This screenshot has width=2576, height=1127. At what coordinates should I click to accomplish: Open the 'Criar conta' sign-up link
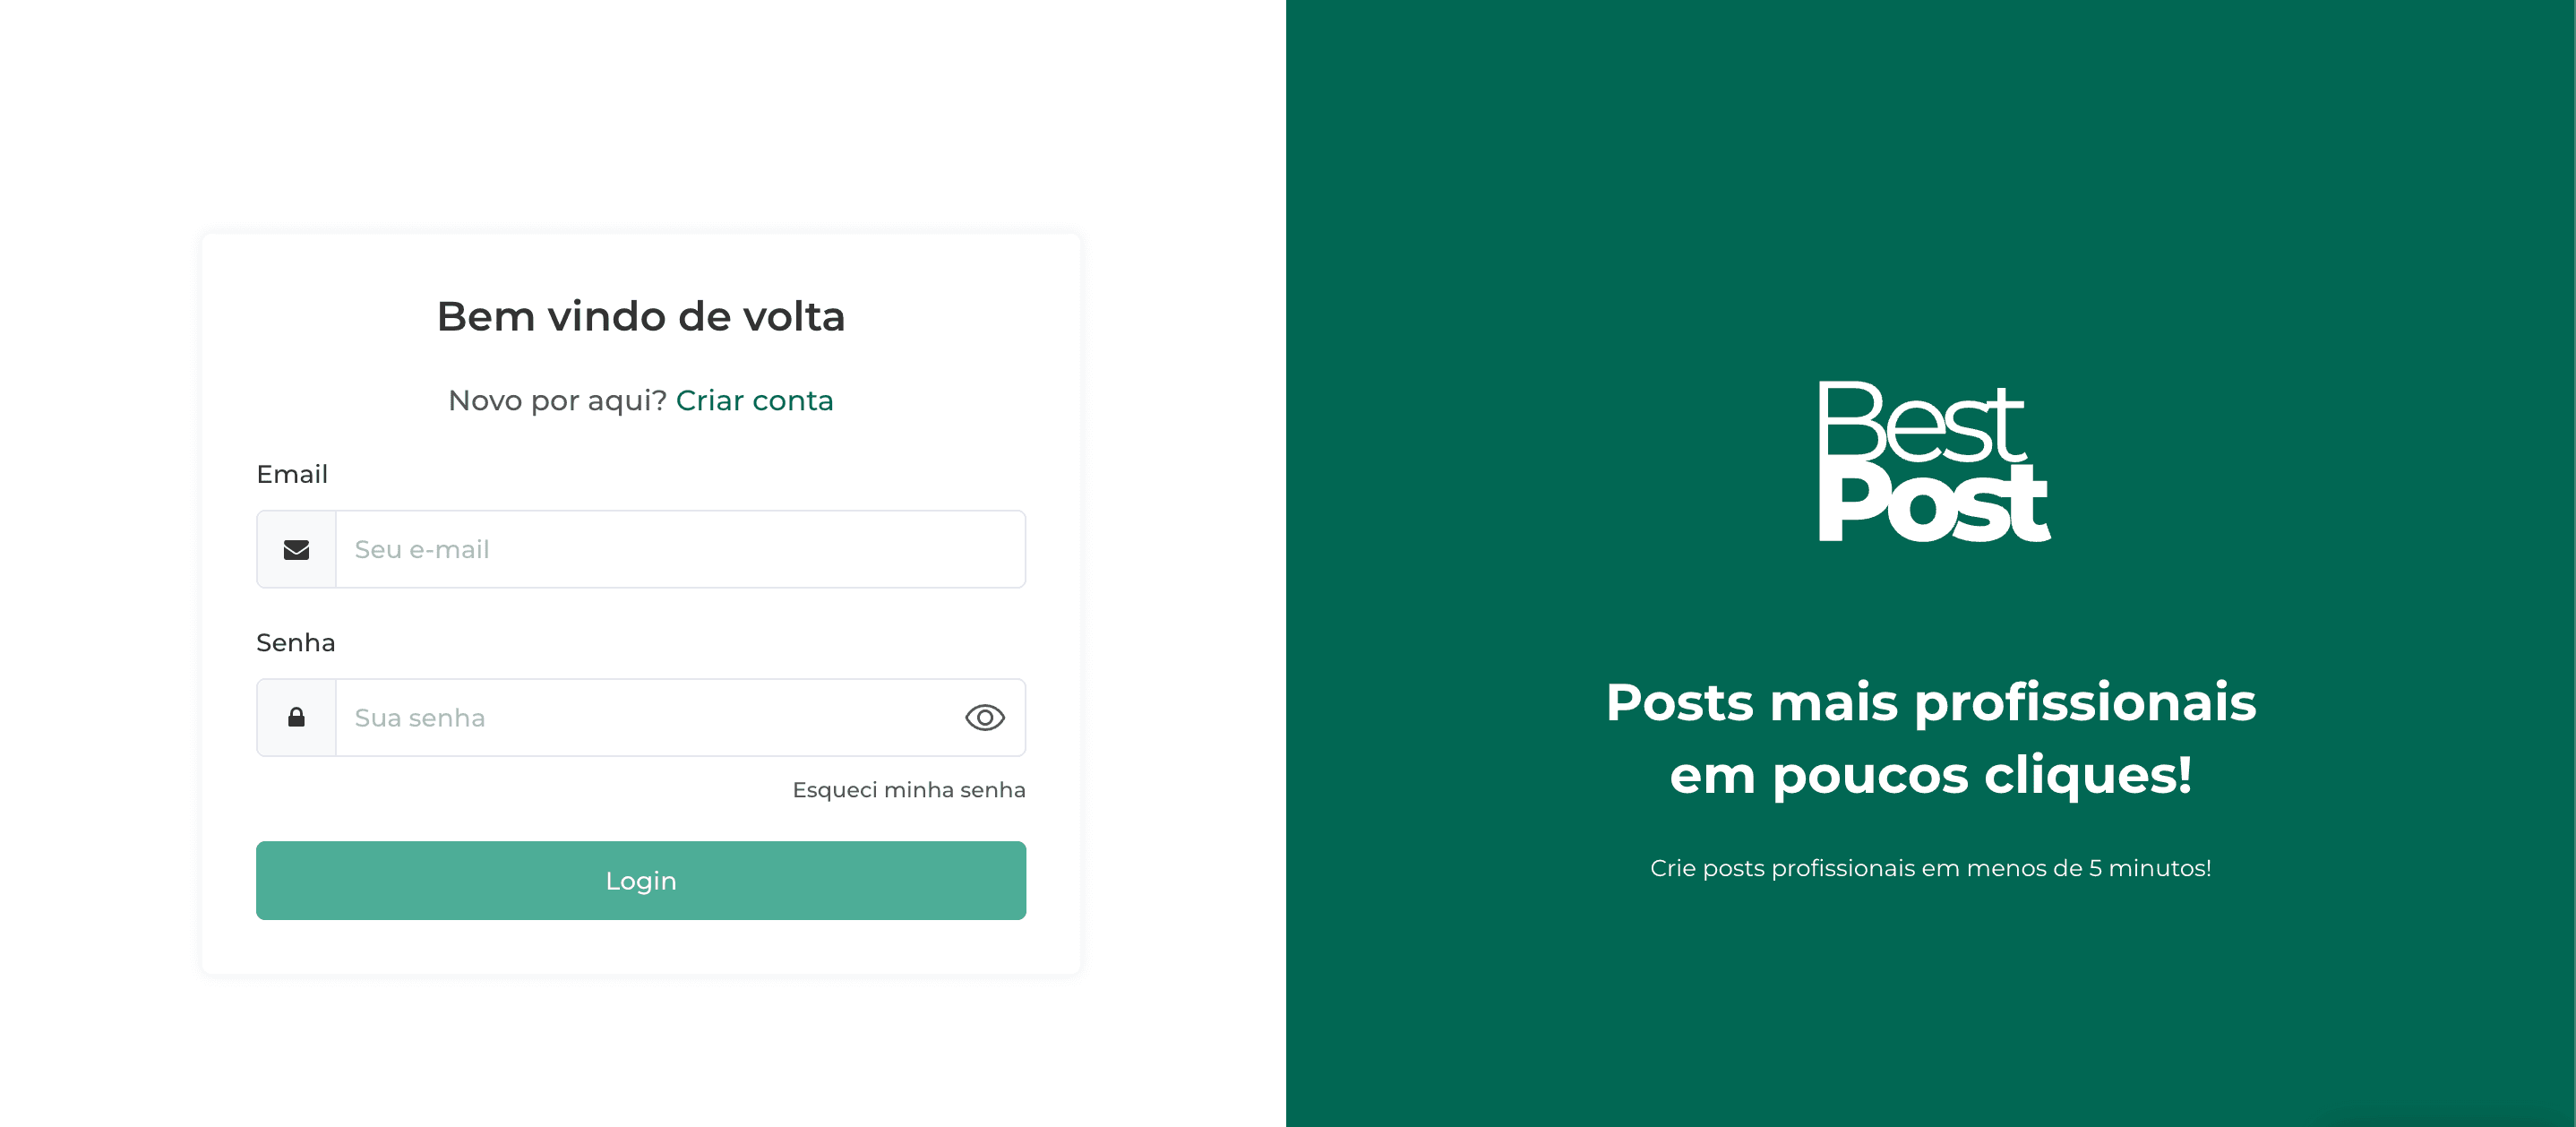pyautogui.click(x=754, y=401)
